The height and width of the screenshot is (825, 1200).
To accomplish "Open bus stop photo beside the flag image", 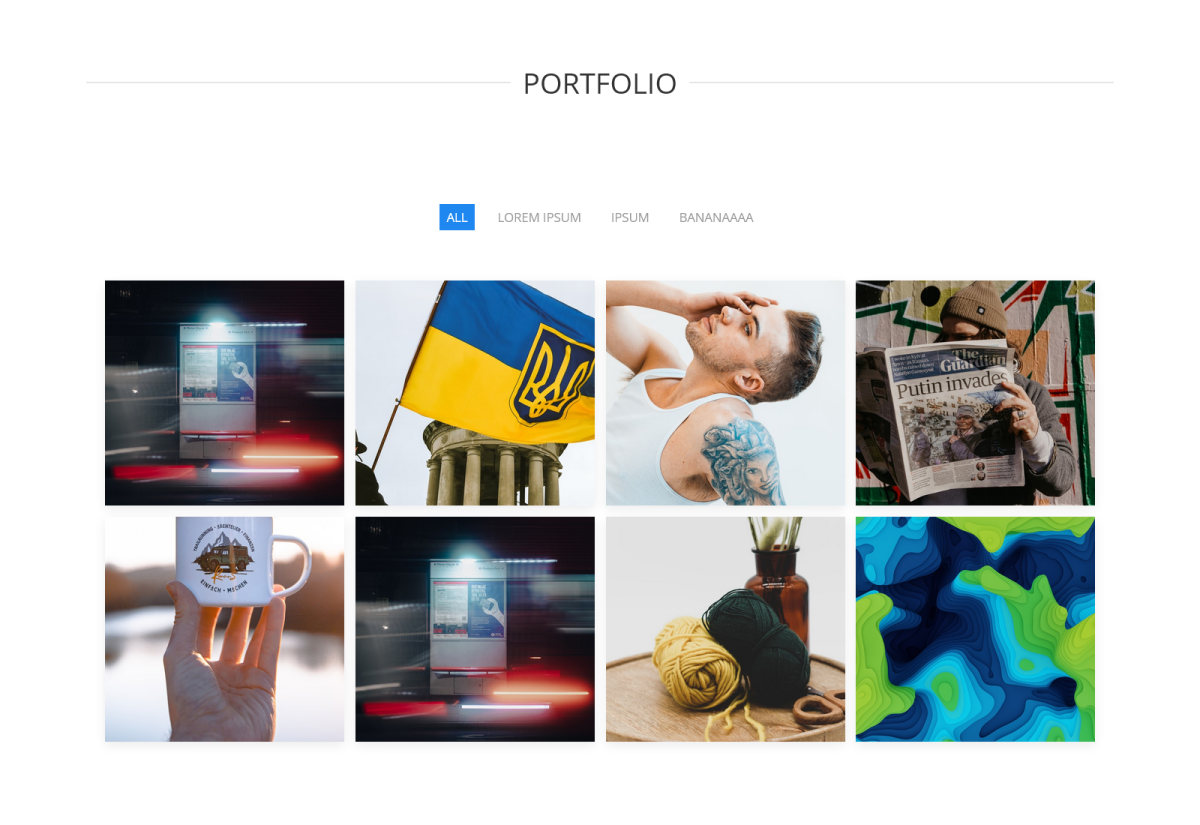I will tap(224, 393).
